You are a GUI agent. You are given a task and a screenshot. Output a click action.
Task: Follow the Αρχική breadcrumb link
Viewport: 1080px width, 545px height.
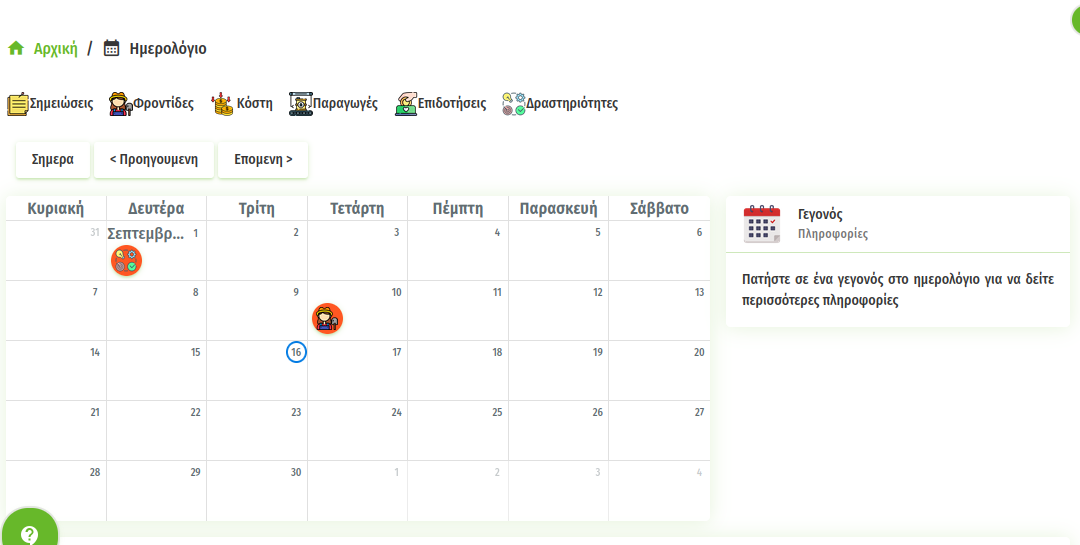pyautogui.click(x=55, y=48)
